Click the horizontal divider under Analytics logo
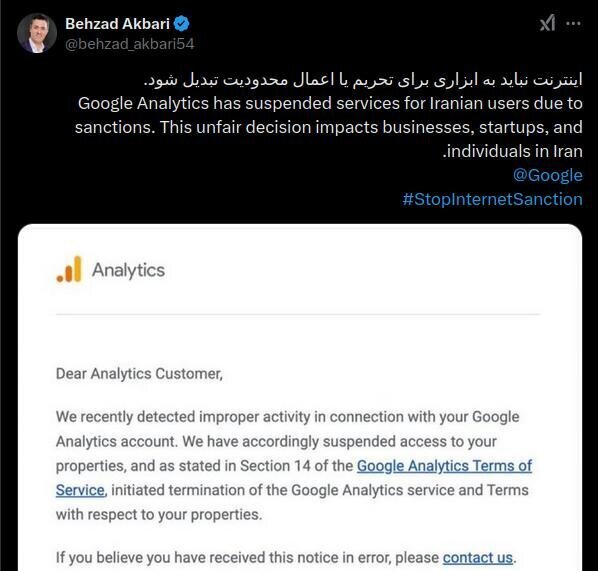 298,314
